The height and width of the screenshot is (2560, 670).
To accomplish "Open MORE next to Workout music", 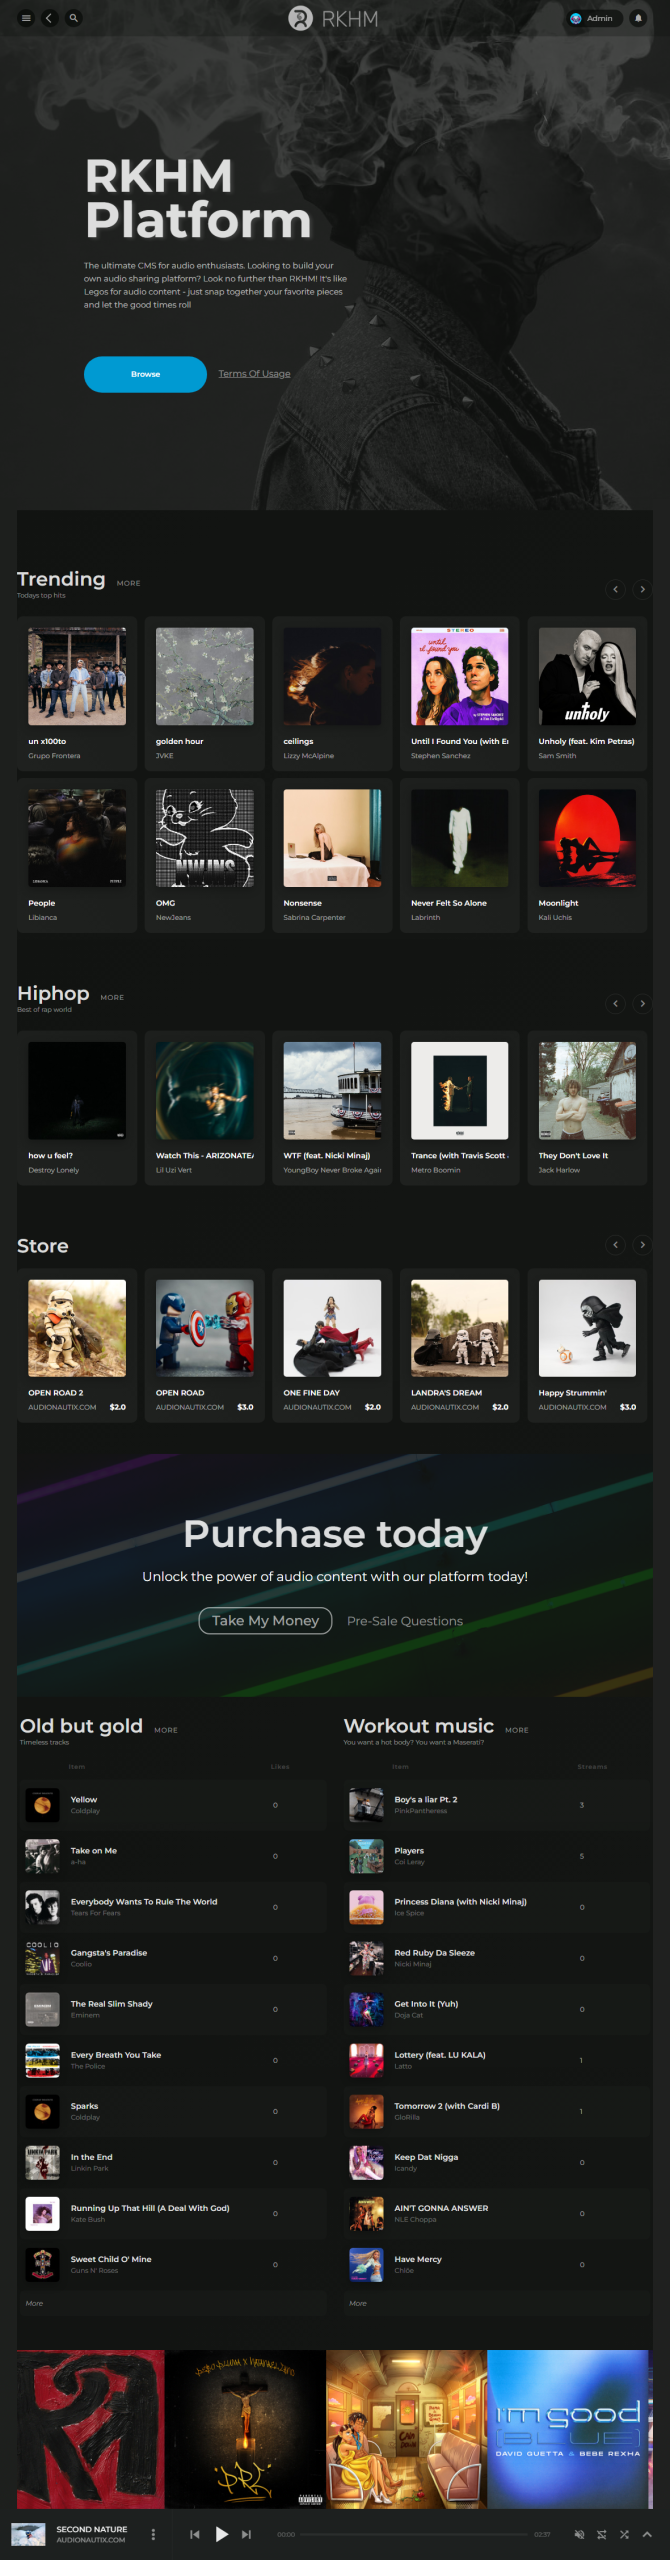I will [x=517, y=1730].
